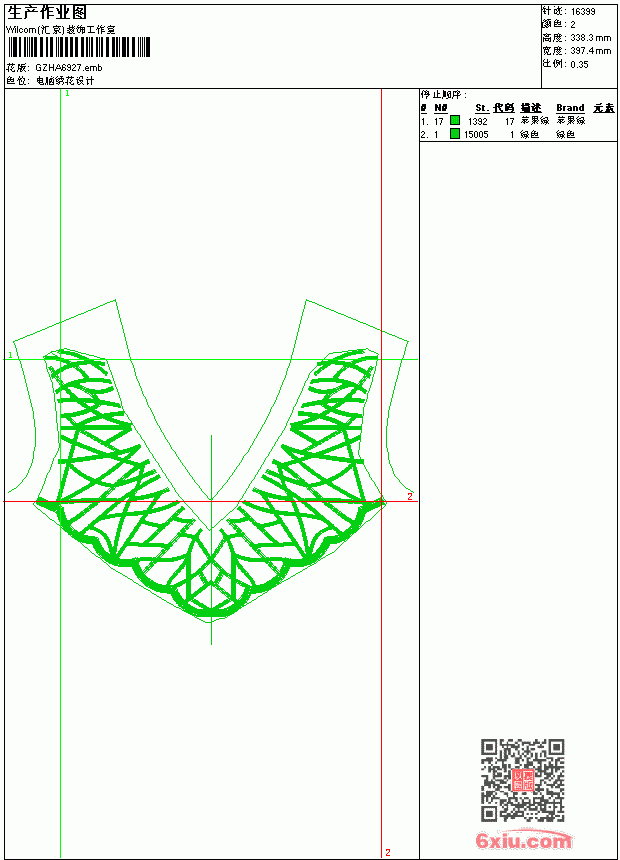
Task: Click the 生产作业图 title
Action: 47,13
